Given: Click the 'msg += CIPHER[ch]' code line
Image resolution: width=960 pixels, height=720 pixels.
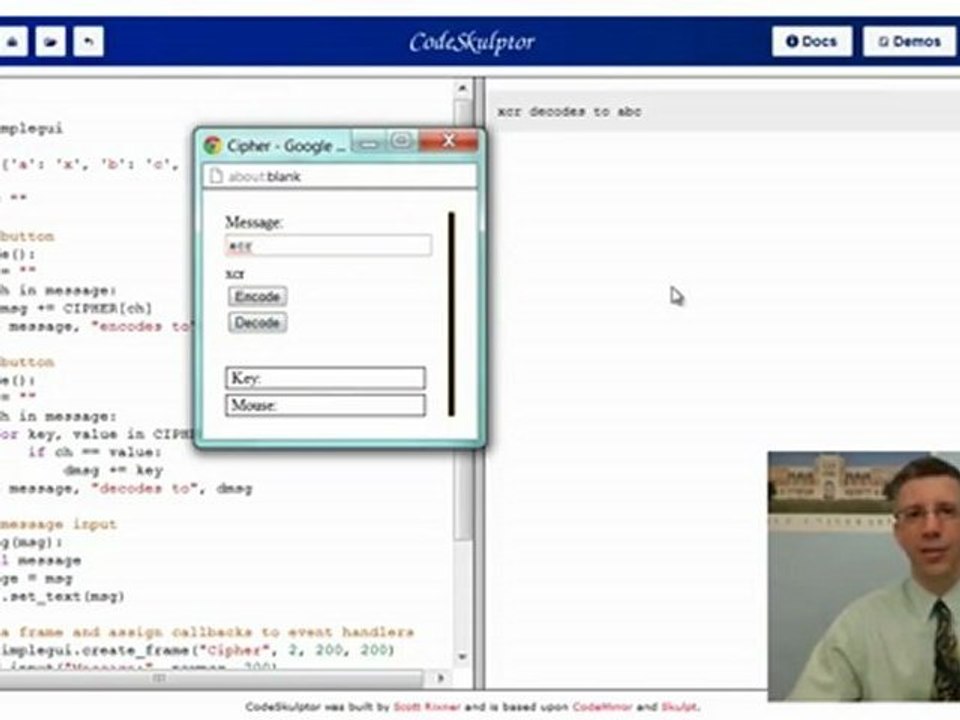Looking at the screenshot, I should (x=75, y=308).
